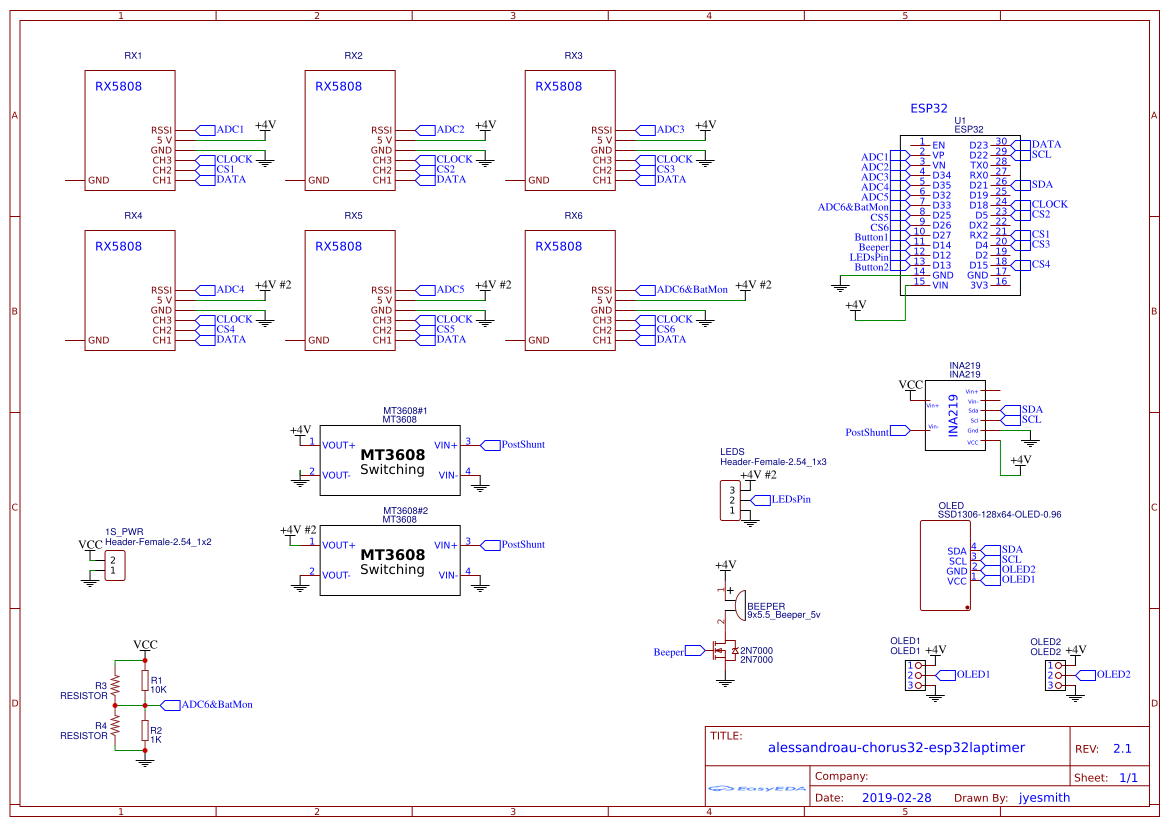Select the RX6 RX5808 module body

coord(571,291)
